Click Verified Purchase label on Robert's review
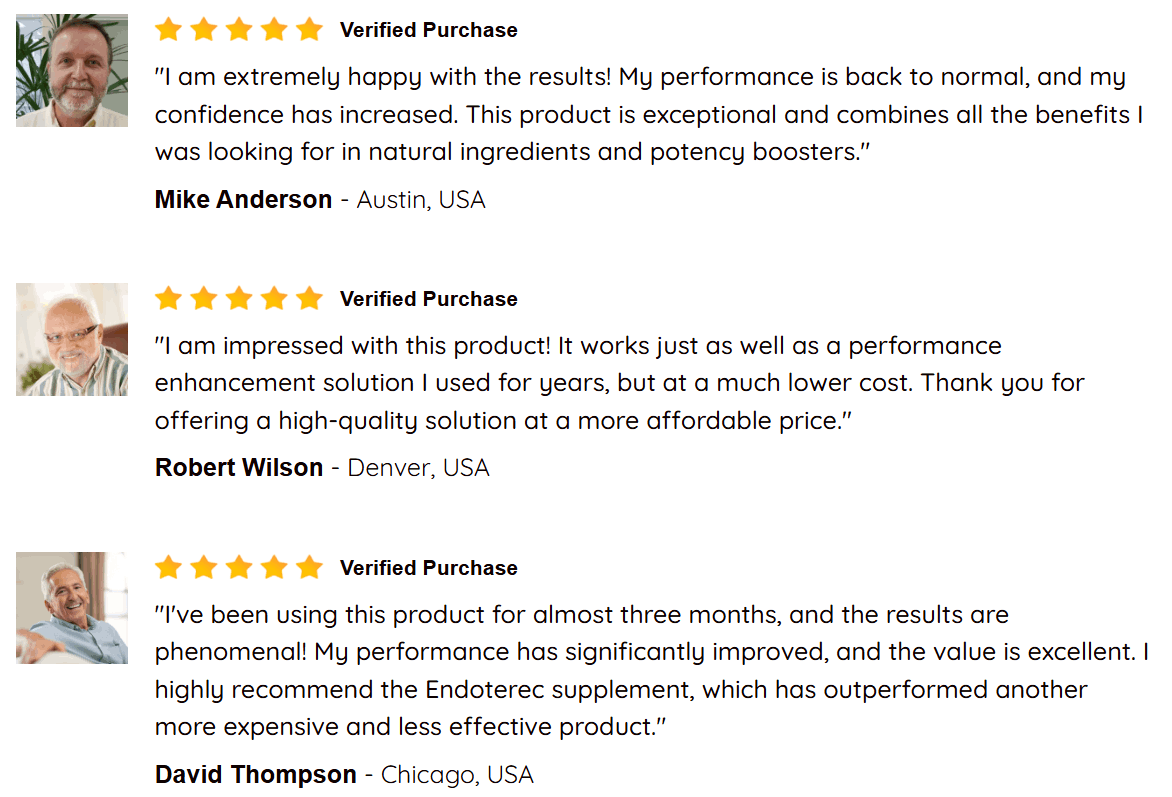This screenshot has width=1172, height=797. 428,299
